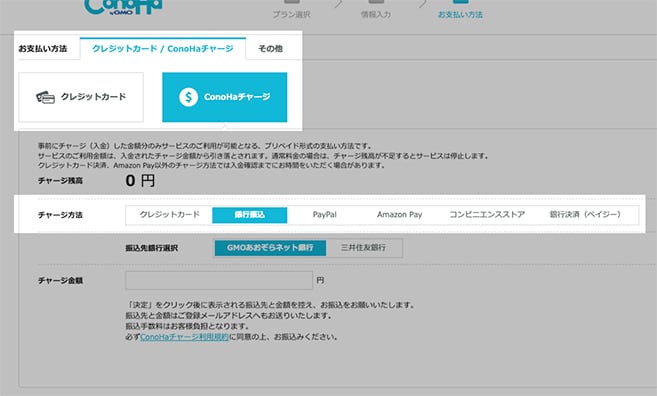The height and width of the screenshot is (396, 657).
Task: Click the dollar coin icon in ConoHaチャージ button
Action: click(x=189, y=97)
